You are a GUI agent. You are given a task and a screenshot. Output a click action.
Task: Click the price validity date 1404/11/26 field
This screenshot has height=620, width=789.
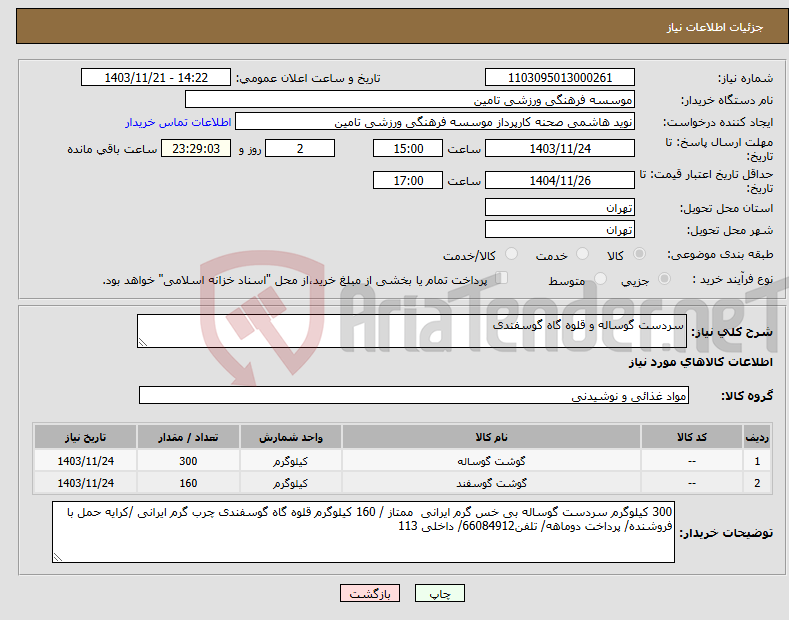point(560,180)
